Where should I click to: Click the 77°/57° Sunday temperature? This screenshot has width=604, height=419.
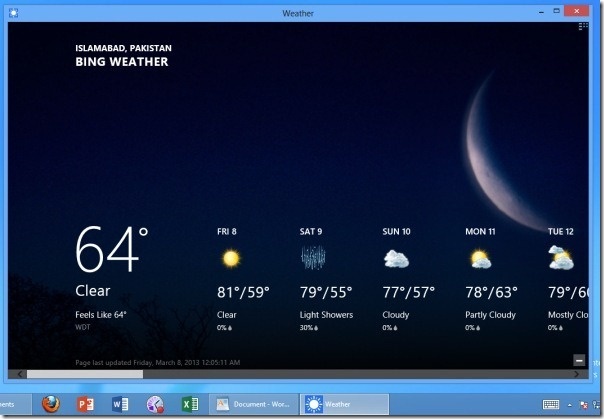tap(408, 292)
